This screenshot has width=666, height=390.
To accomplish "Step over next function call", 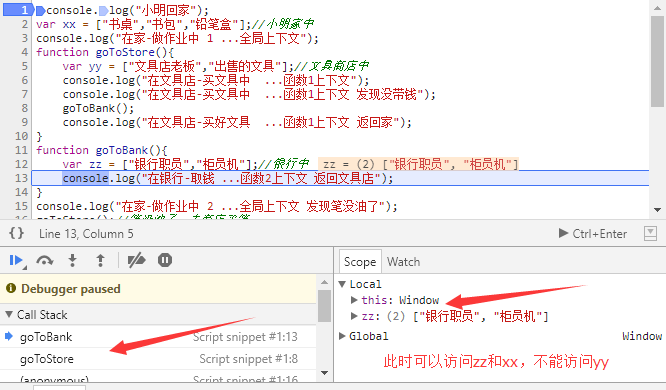I will tap(45, 260).
